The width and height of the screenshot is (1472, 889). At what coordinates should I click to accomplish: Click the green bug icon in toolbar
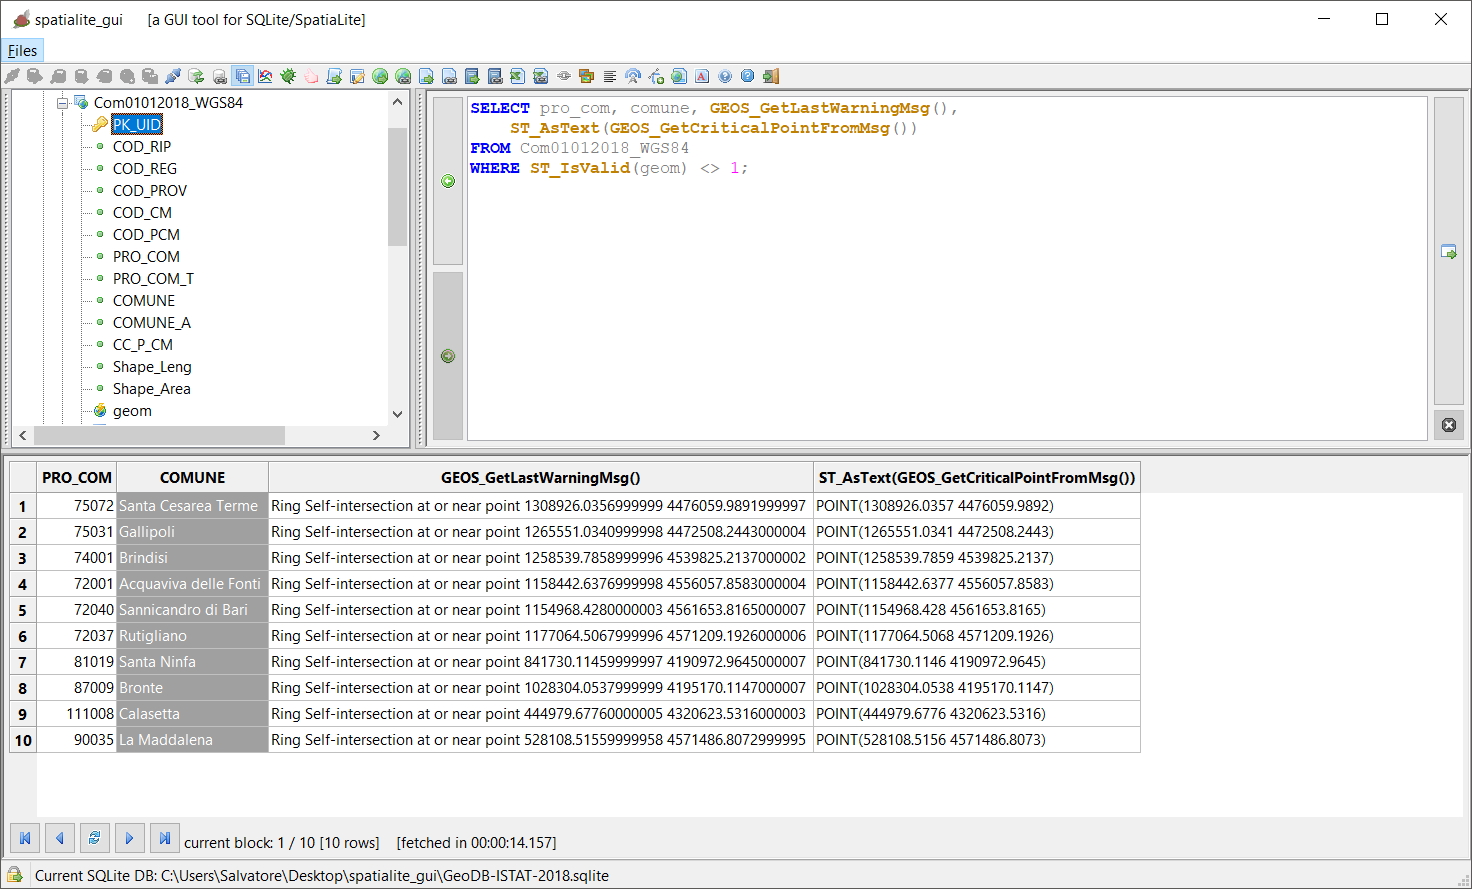(x=288, y=76)
